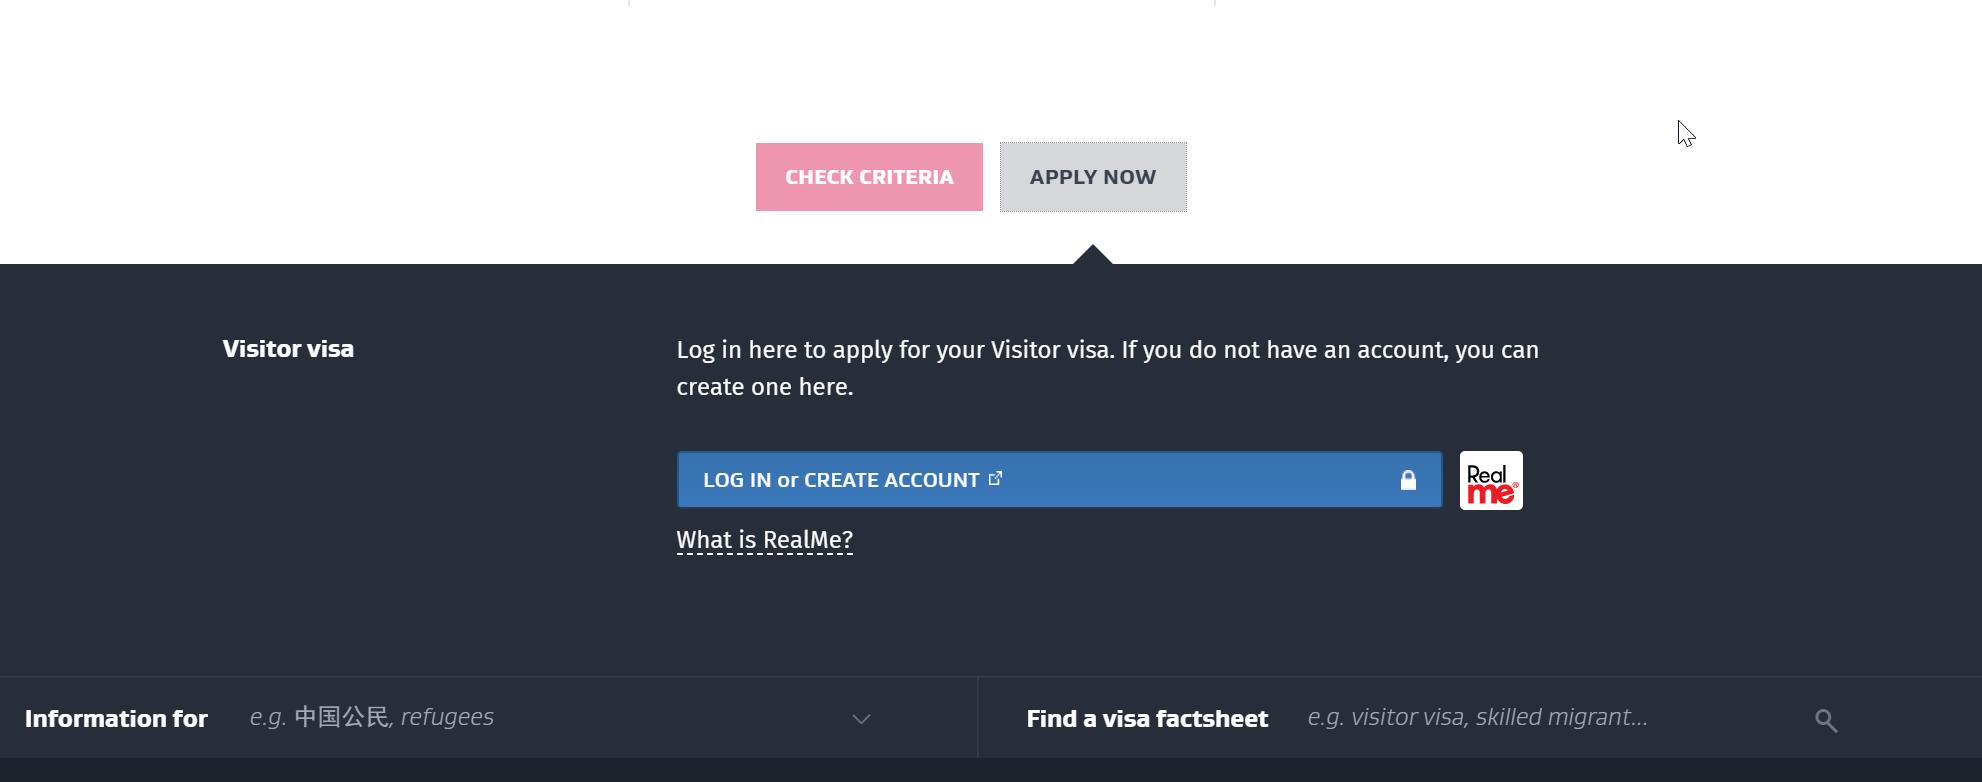This screenshot has height=782, width=1982.
Task: Click the Visitor visa heading
Action: click(x=288, y=349)
